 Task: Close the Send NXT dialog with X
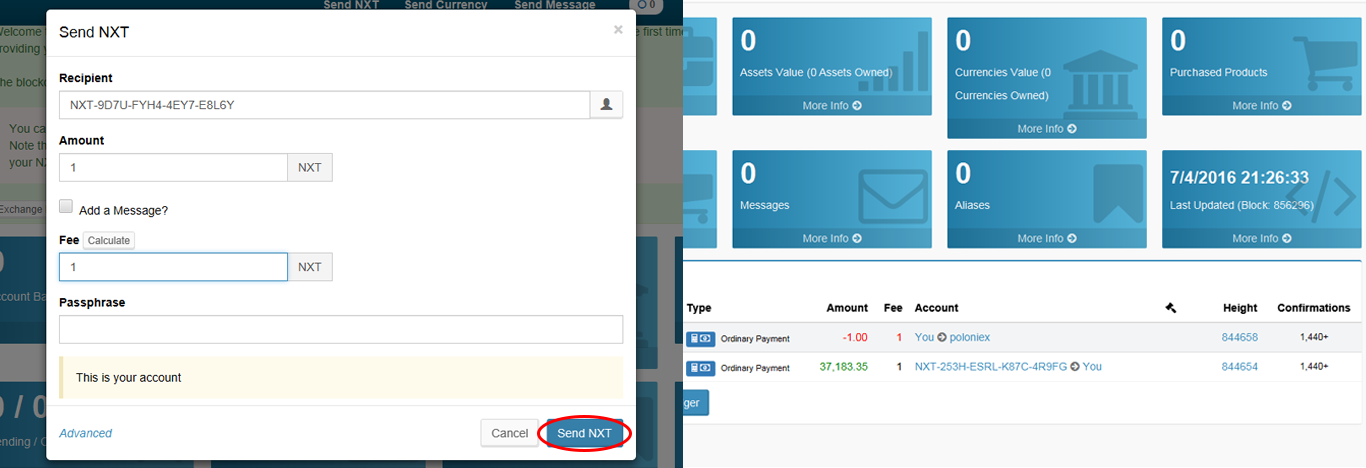pyautogui.click(x=618, y=30)
